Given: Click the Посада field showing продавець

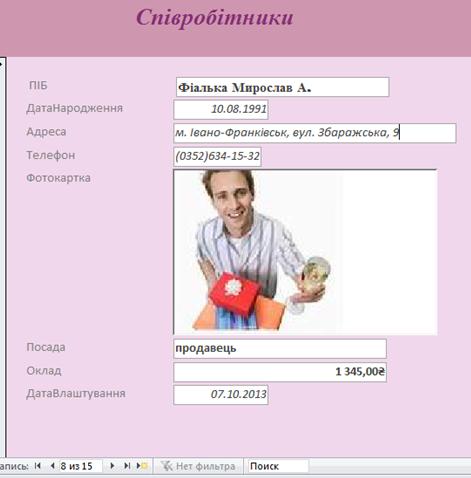Looking at the screenshot, I should click(x=280, y=348).
